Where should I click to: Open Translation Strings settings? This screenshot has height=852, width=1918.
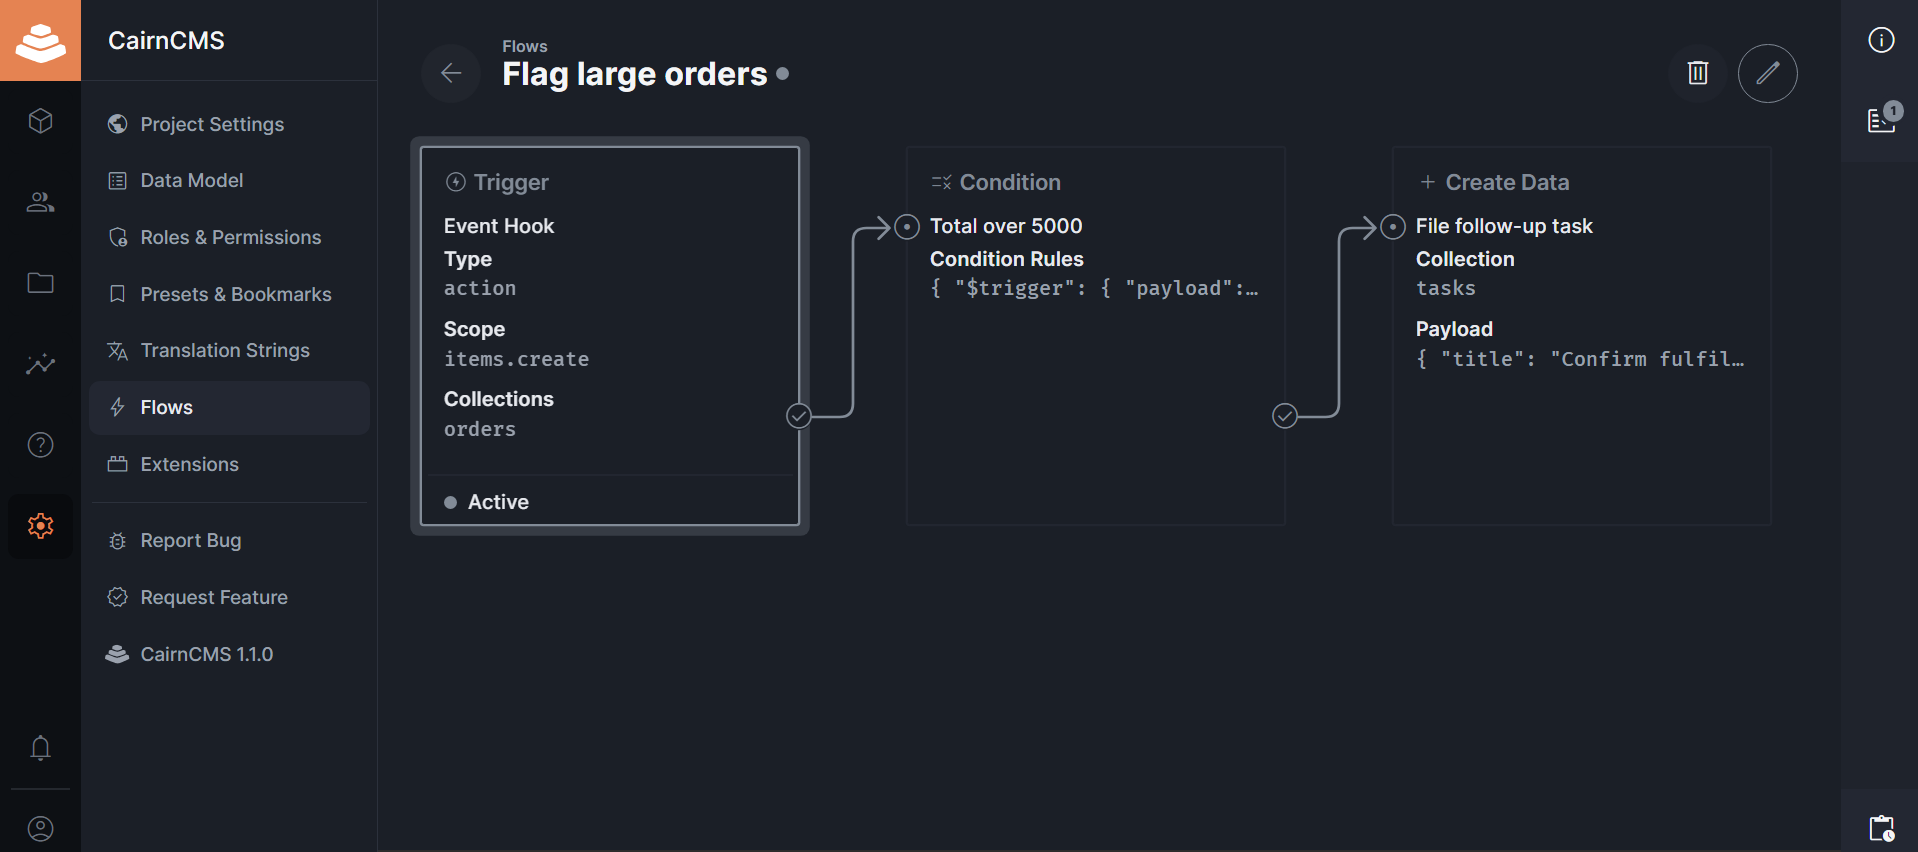[229, 351]
